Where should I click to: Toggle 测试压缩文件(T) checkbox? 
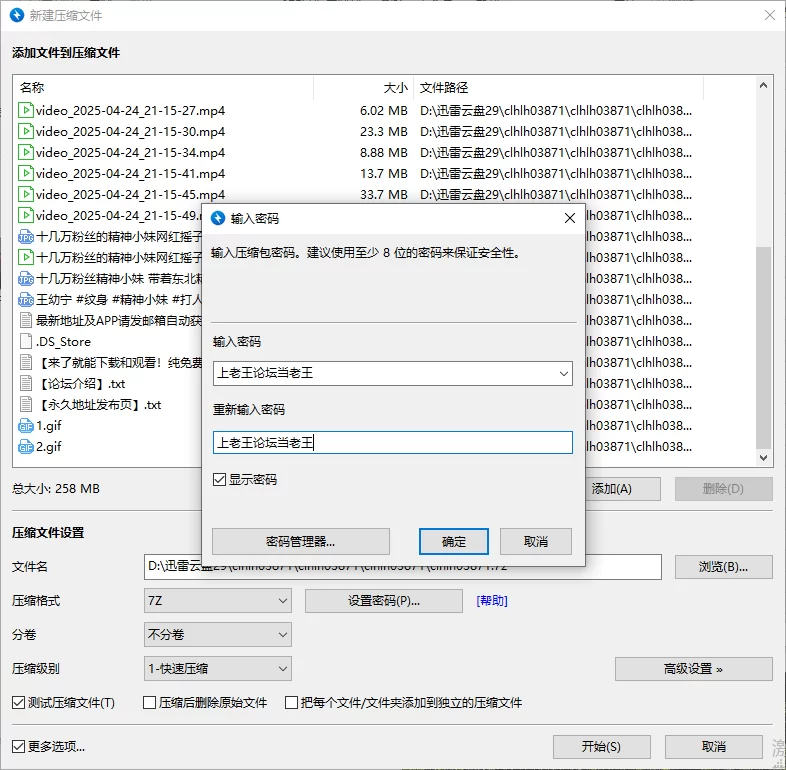coord(19,703)
